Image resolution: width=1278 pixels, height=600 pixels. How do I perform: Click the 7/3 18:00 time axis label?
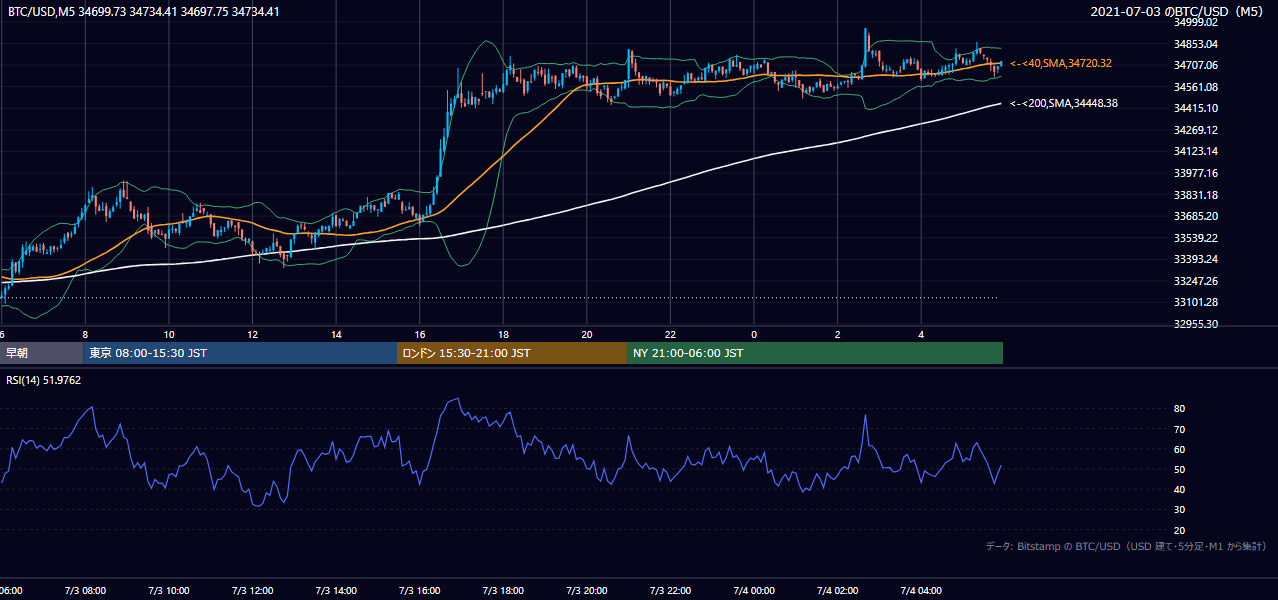coord(503,591)
